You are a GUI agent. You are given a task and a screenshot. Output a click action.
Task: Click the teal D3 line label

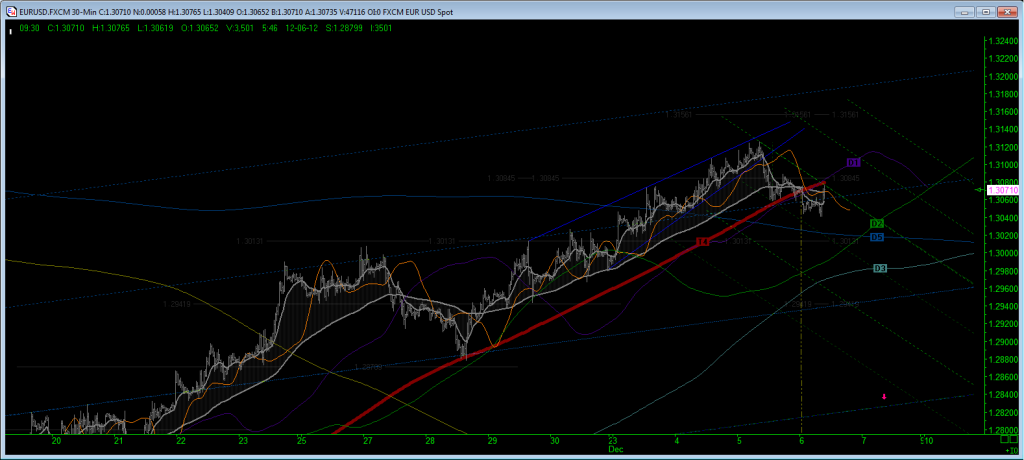coord(880,268)
